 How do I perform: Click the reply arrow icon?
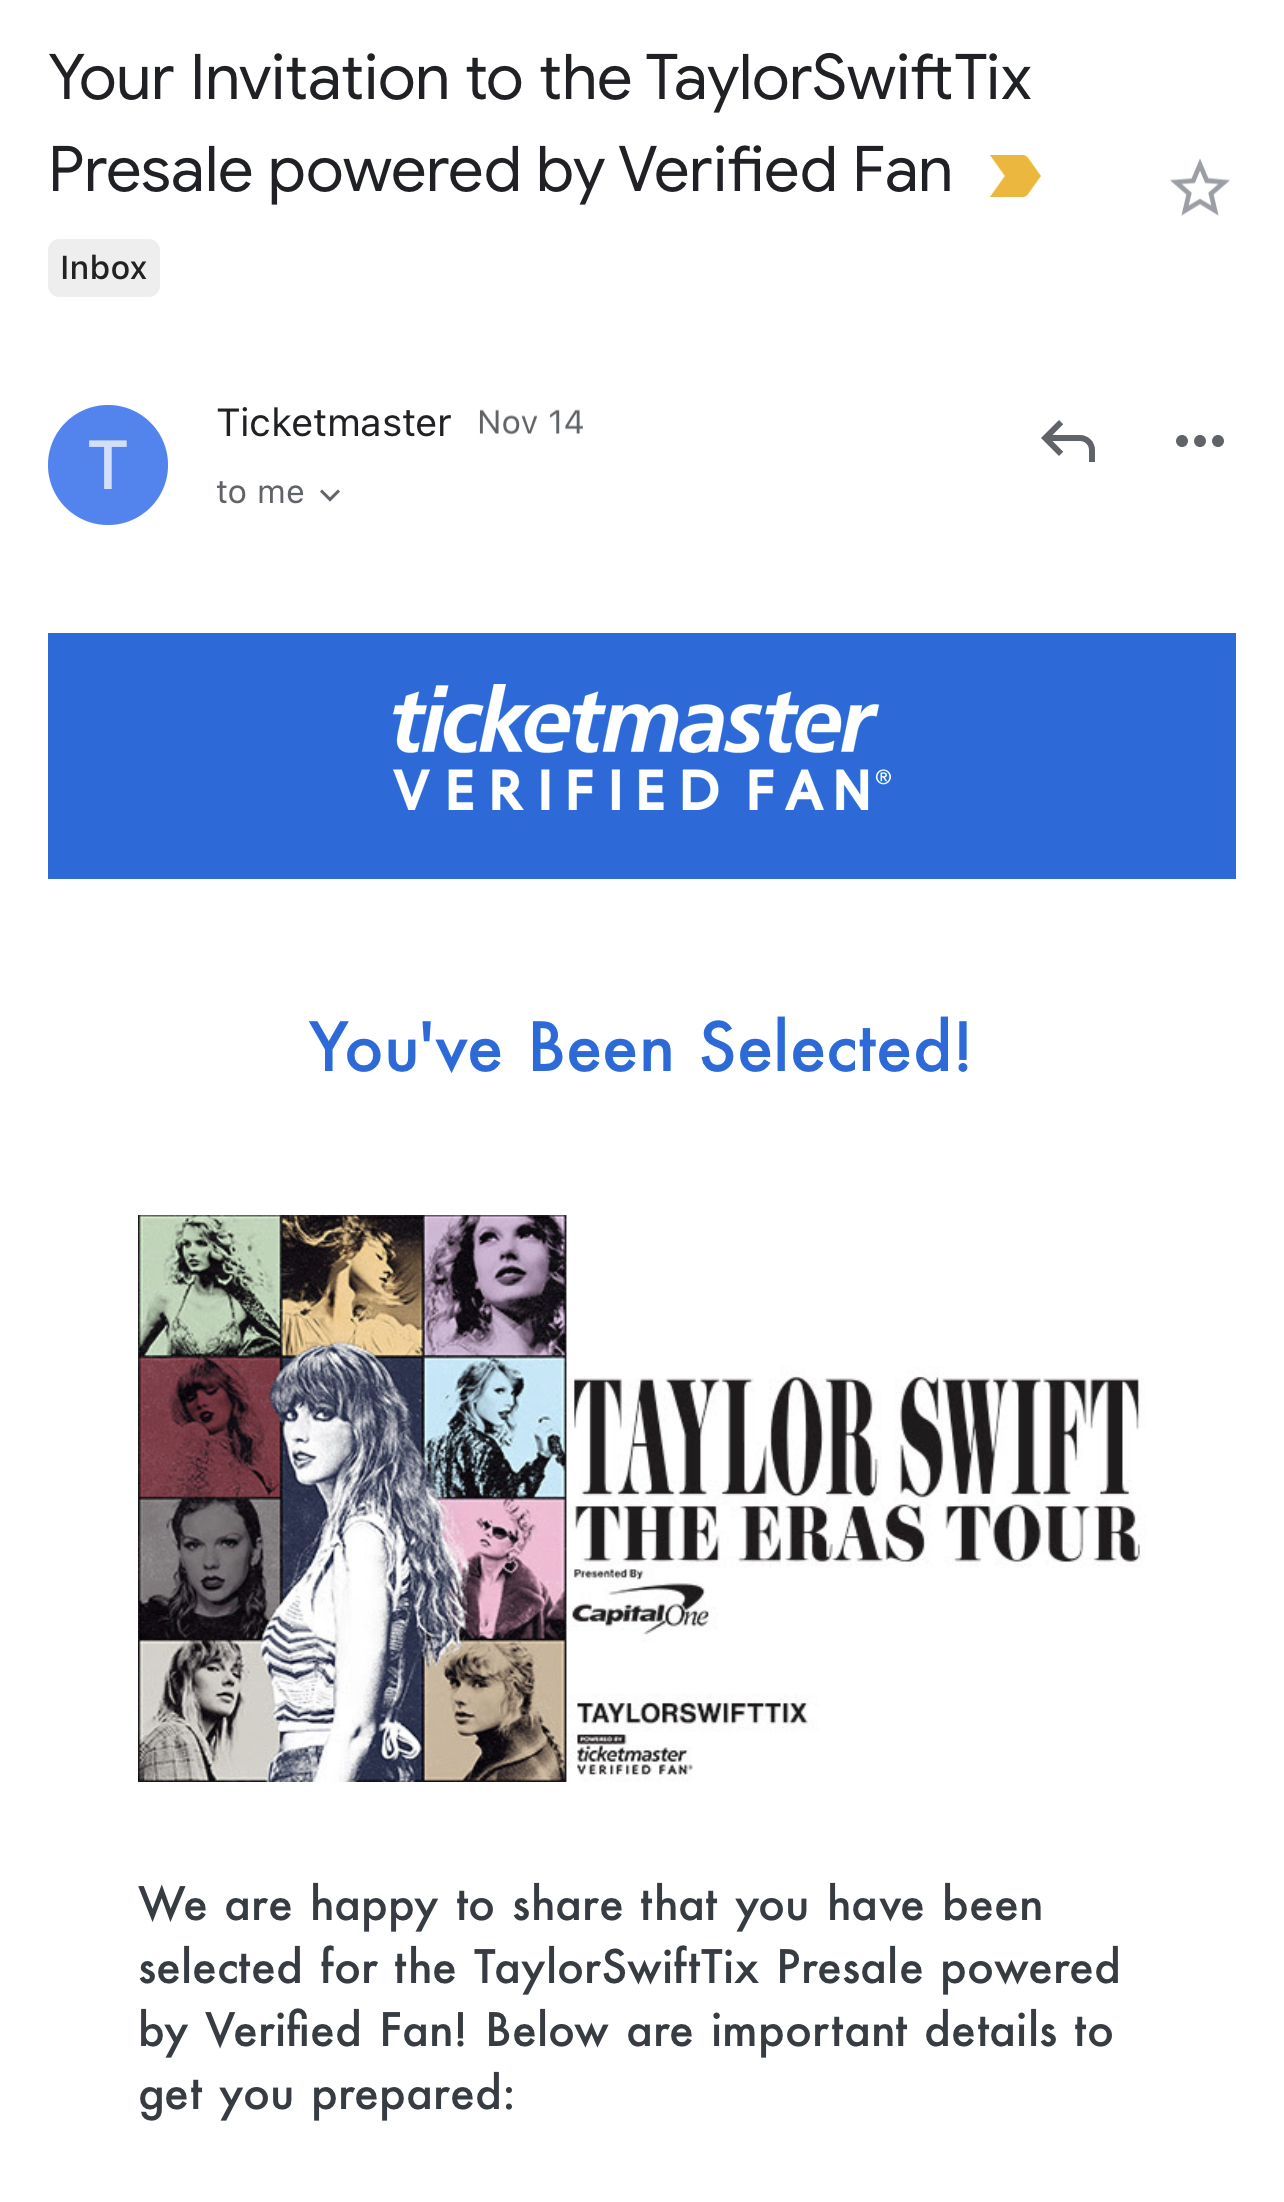click(x=1067, y=443)
